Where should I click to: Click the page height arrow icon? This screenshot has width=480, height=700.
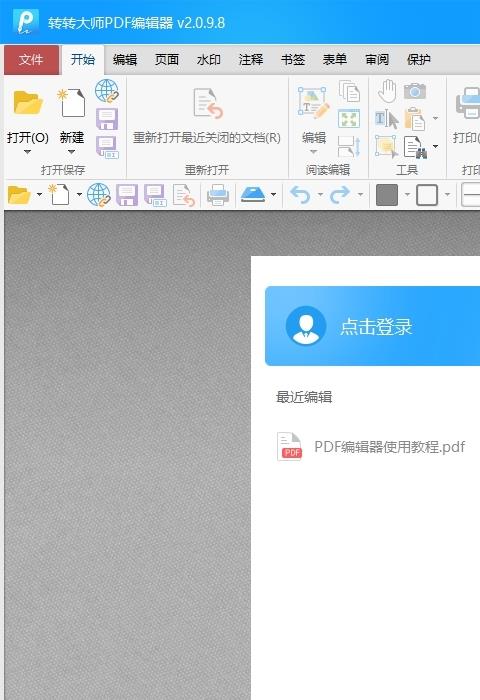349,147
